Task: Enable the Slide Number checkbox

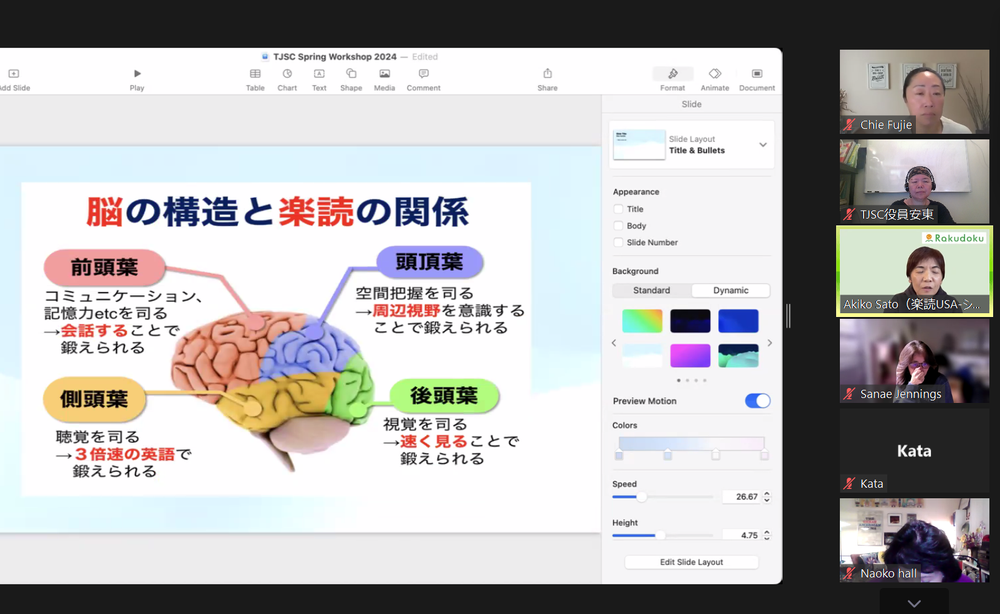Action: tap(618, 242)
